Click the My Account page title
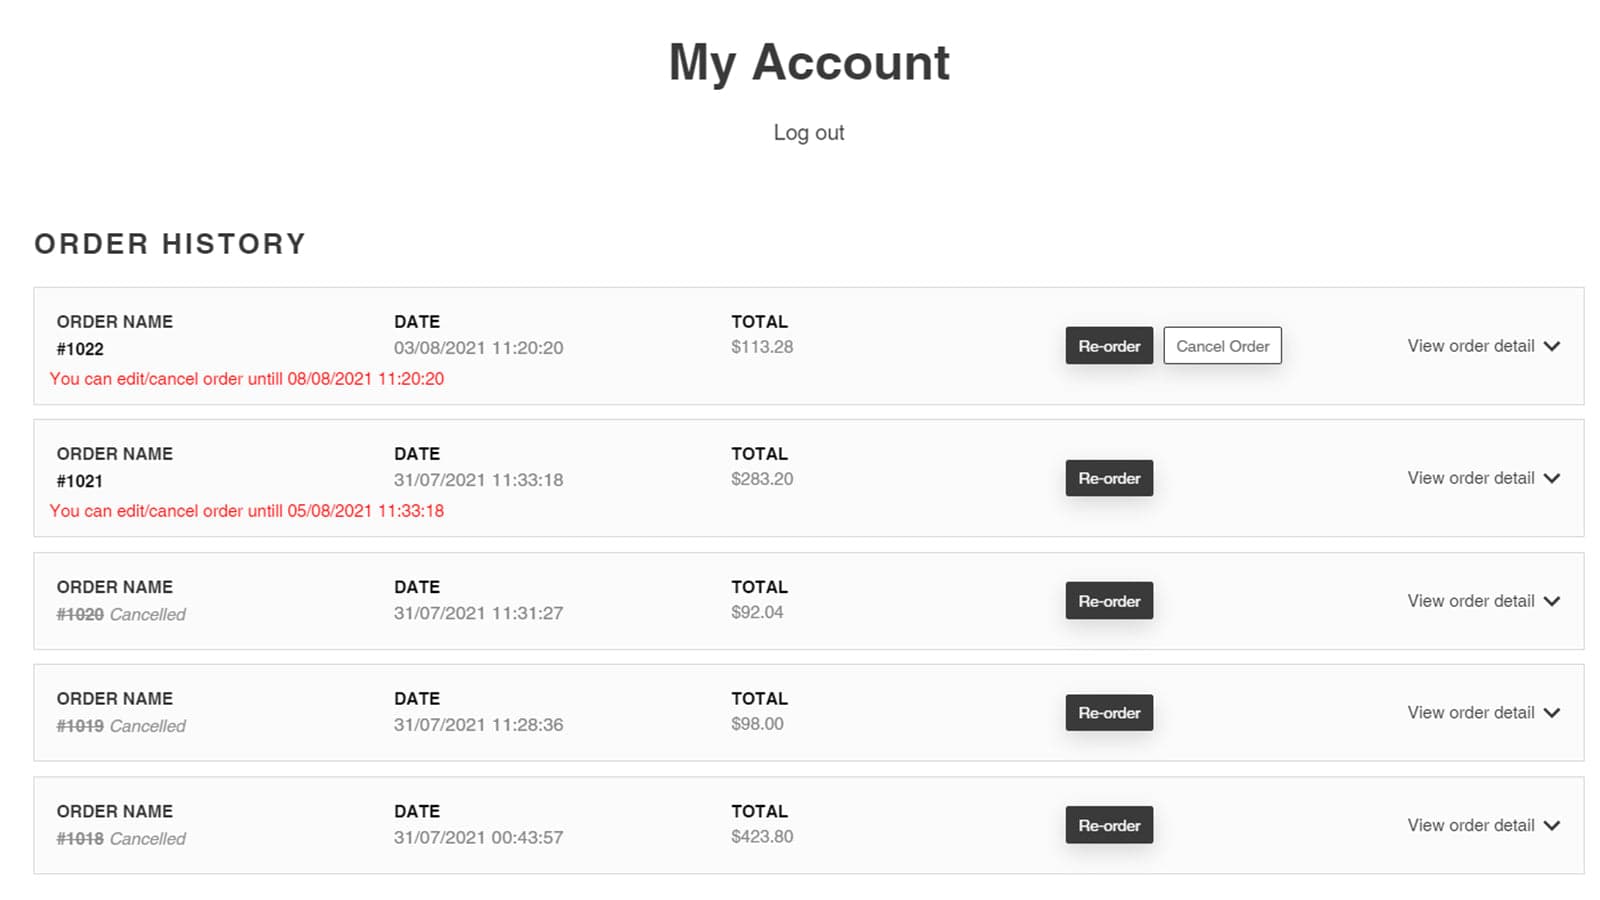The image size is (1600, 900). (x=808, y=63)
